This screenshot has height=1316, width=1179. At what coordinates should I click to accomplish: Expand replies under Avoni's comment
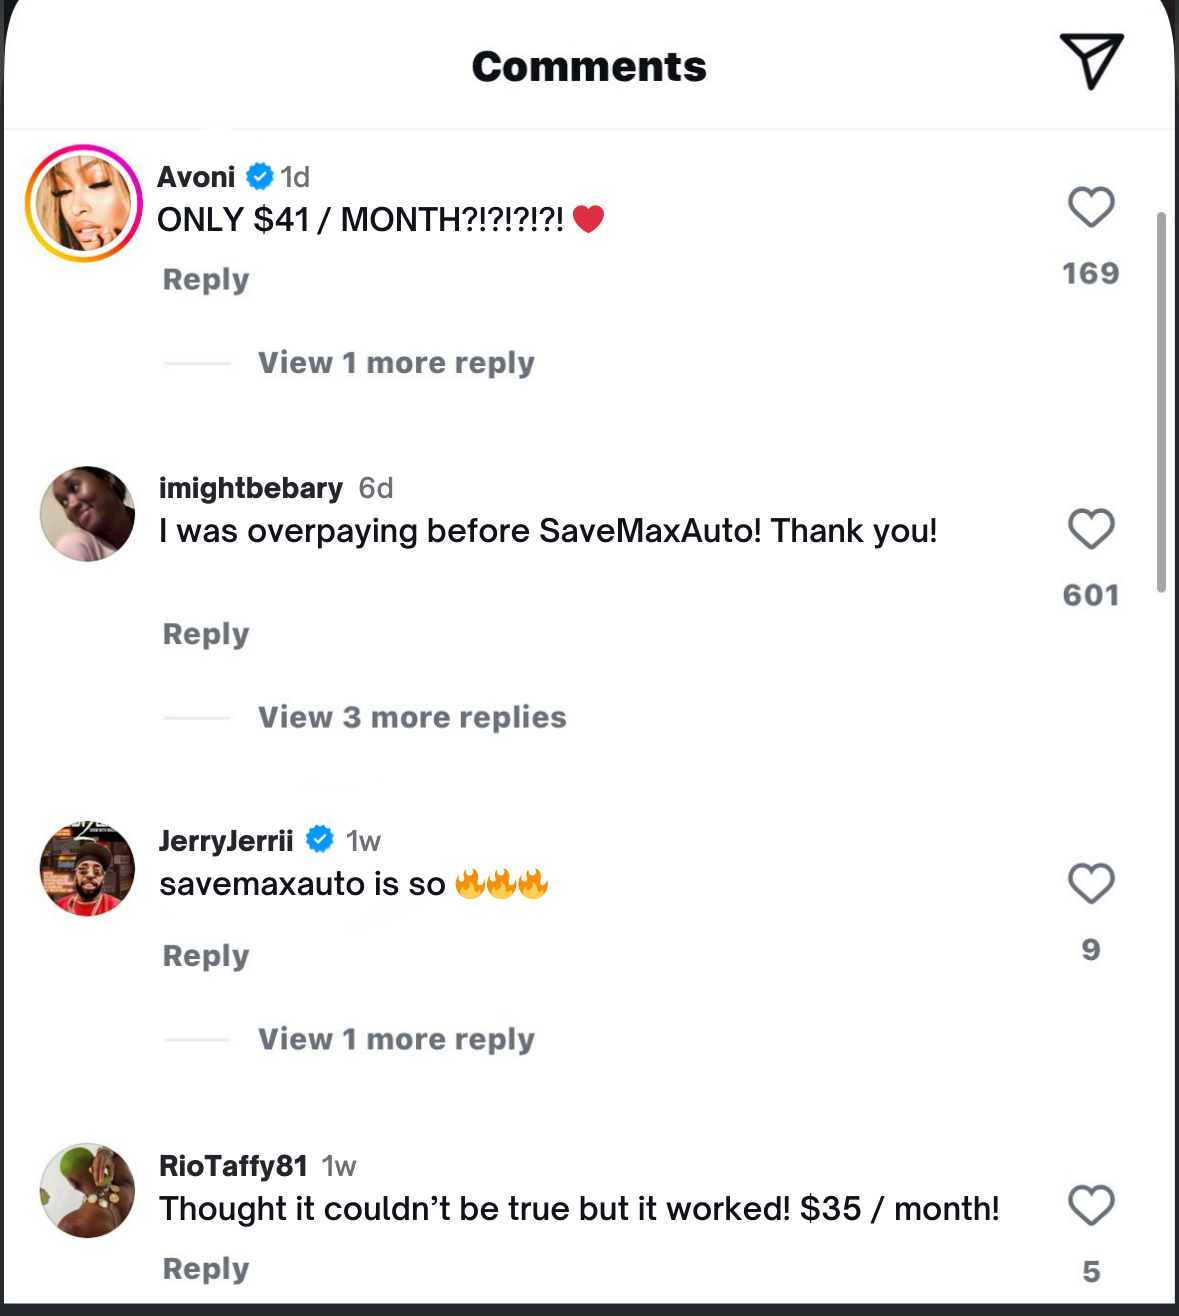(396, 363)
